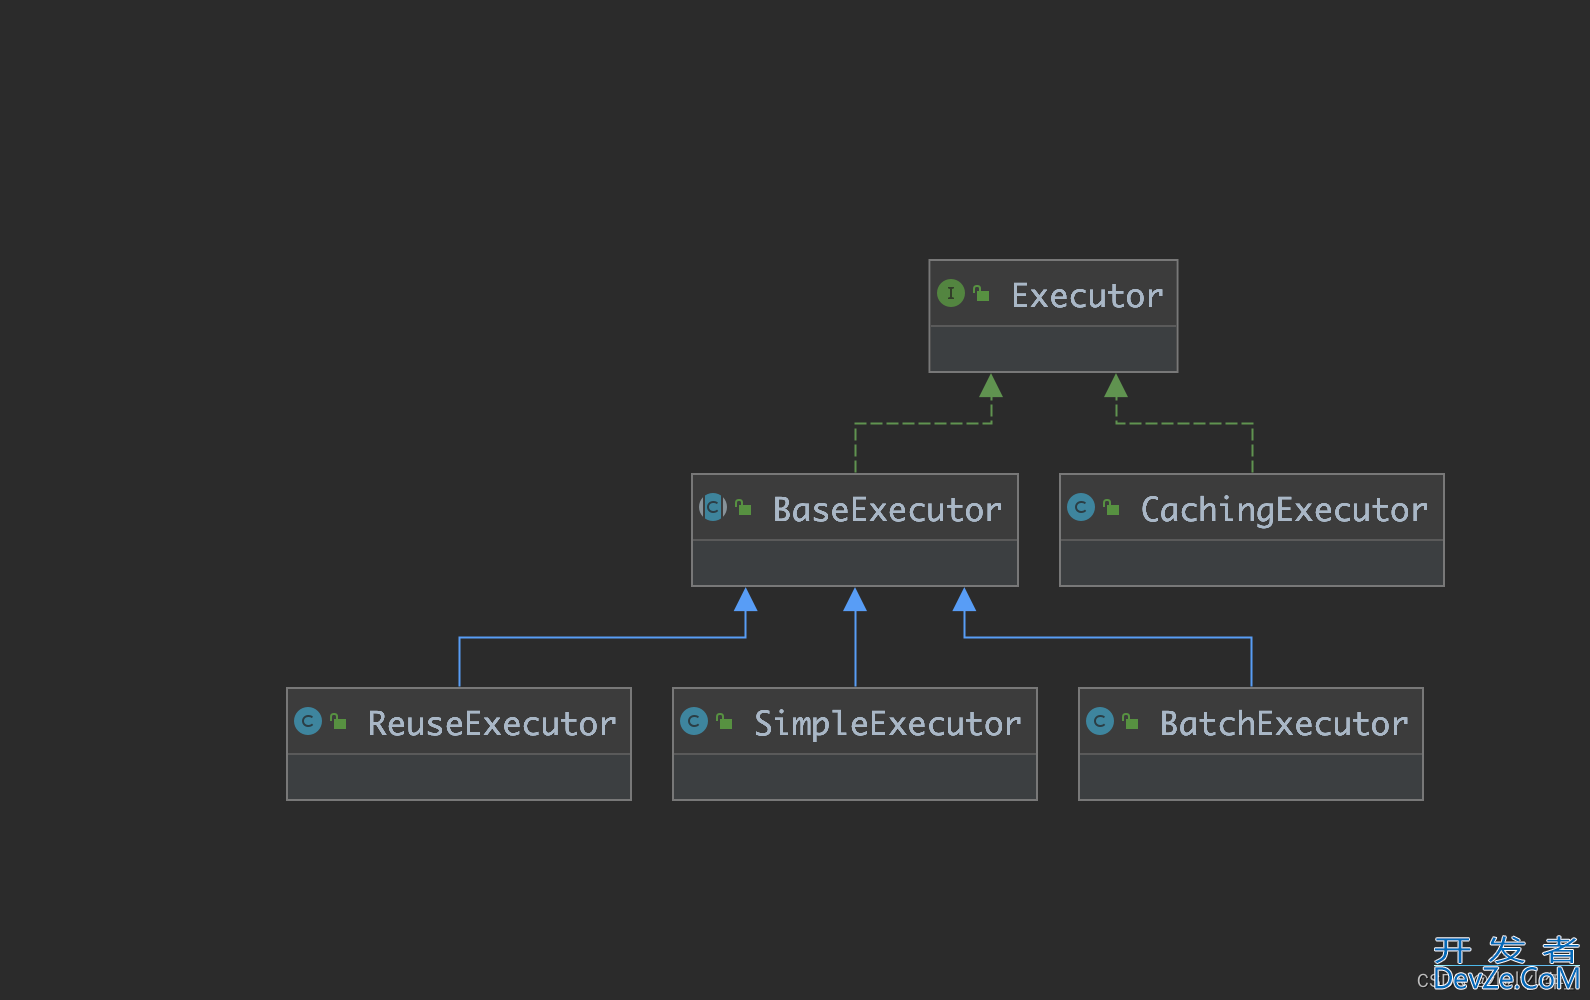This screenshot has height=1000, width=1590.
Task: Click the green interface icon beside Executor
Action: (x=950, y=293)
